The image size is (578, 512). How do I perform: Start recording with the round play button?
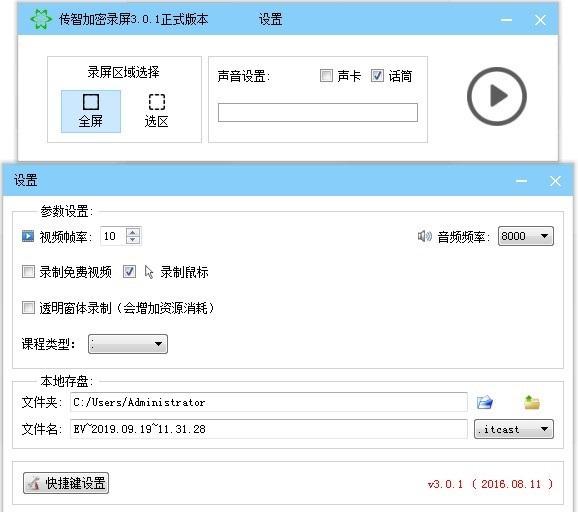[497, 96]
